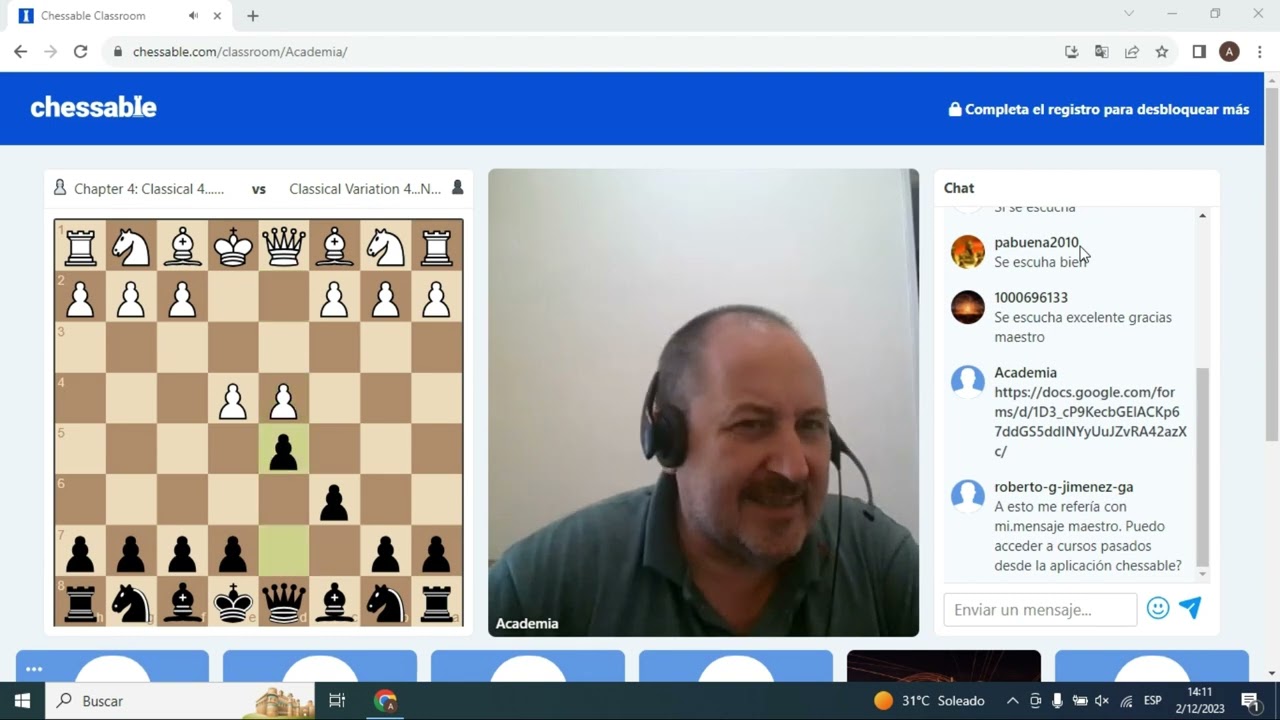
Task: Click the site lock icon in address bar
Action: [x=117, y=52]
